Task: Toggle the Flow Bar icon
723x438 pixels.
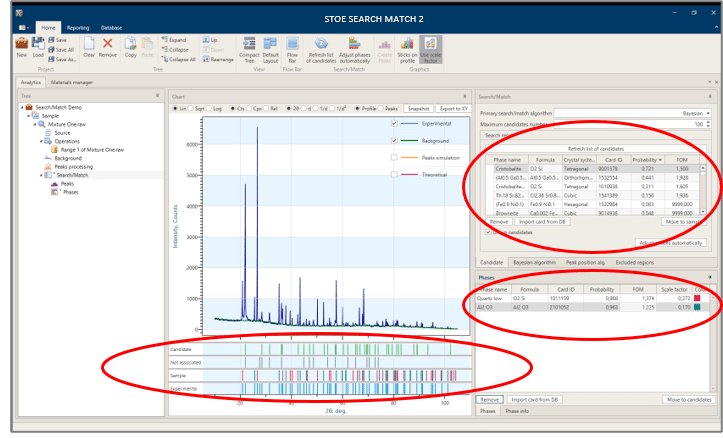Action: pyautogui.click(x=292, y=43)
